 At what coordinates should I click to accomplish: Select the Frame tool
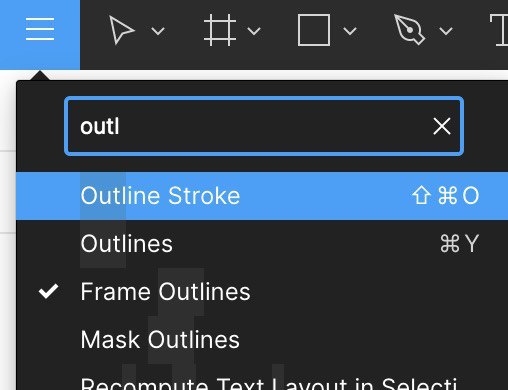pos(220,30)
